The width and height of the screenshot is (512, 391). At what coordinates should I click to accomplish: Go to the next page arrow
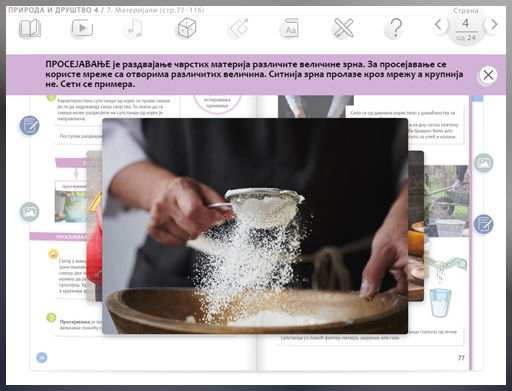pyautogui.click(x=494, y=24)
